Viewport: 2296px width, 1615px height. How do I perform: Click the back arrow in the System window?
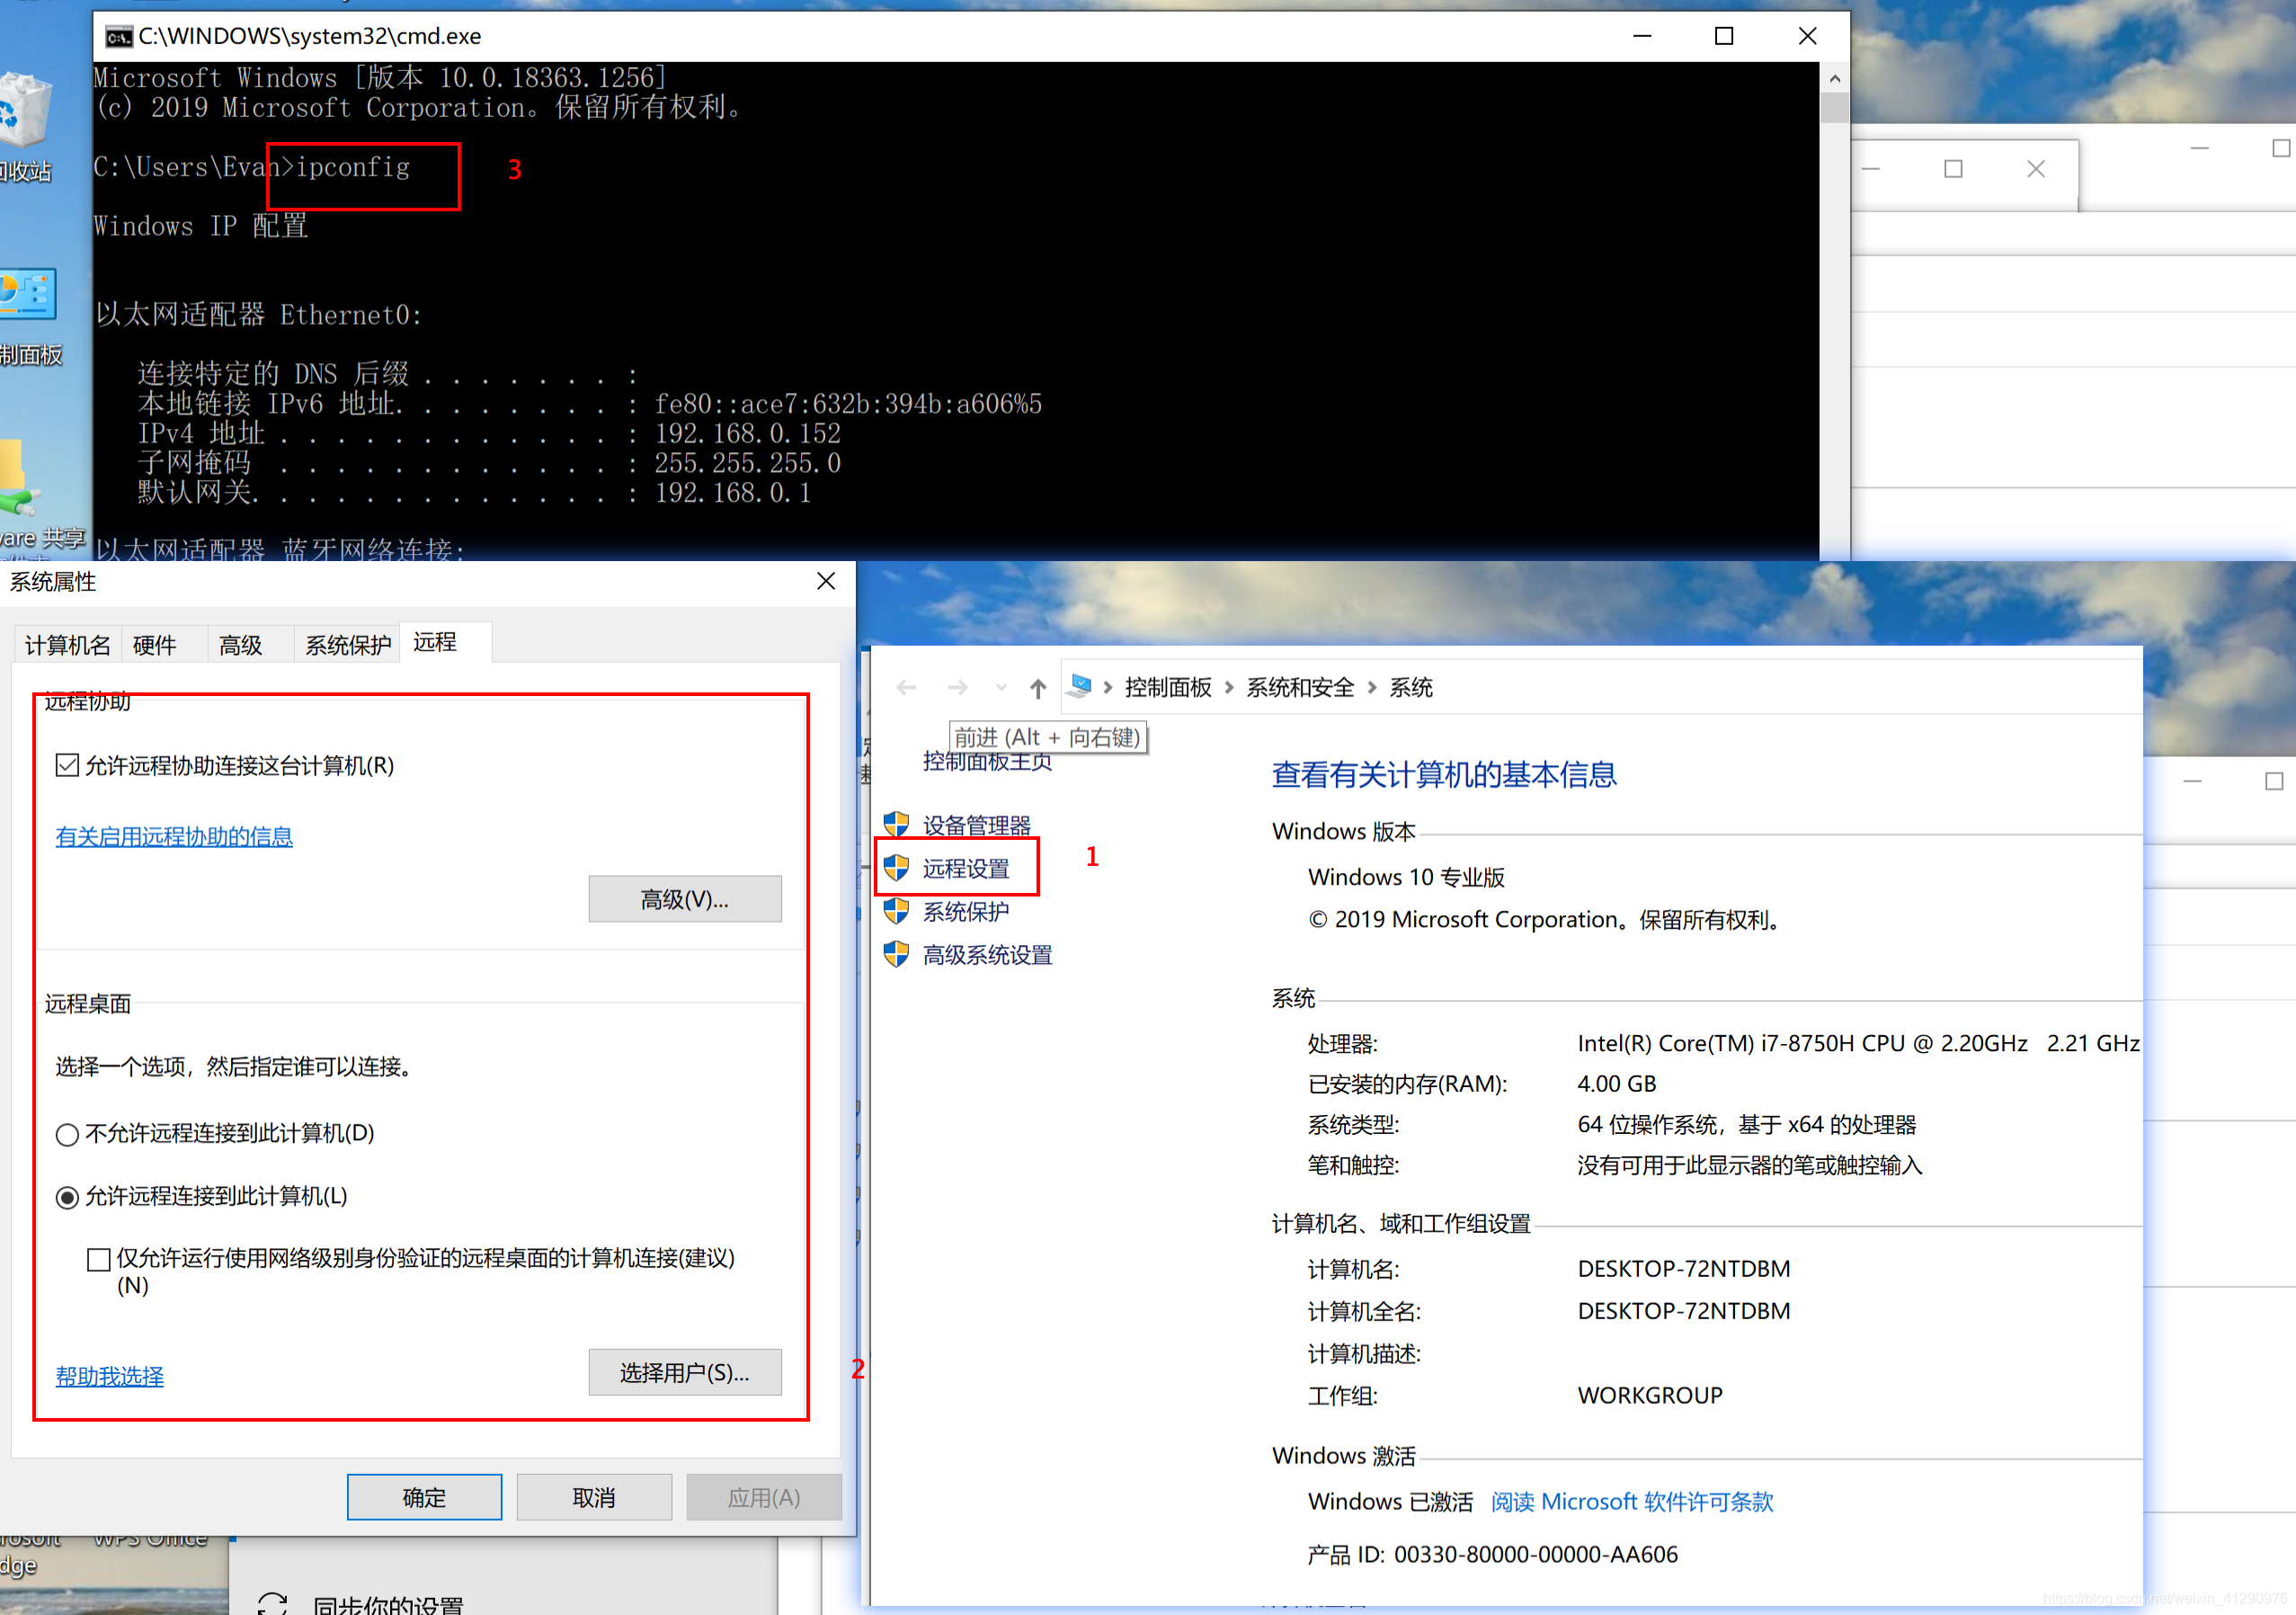906,688
